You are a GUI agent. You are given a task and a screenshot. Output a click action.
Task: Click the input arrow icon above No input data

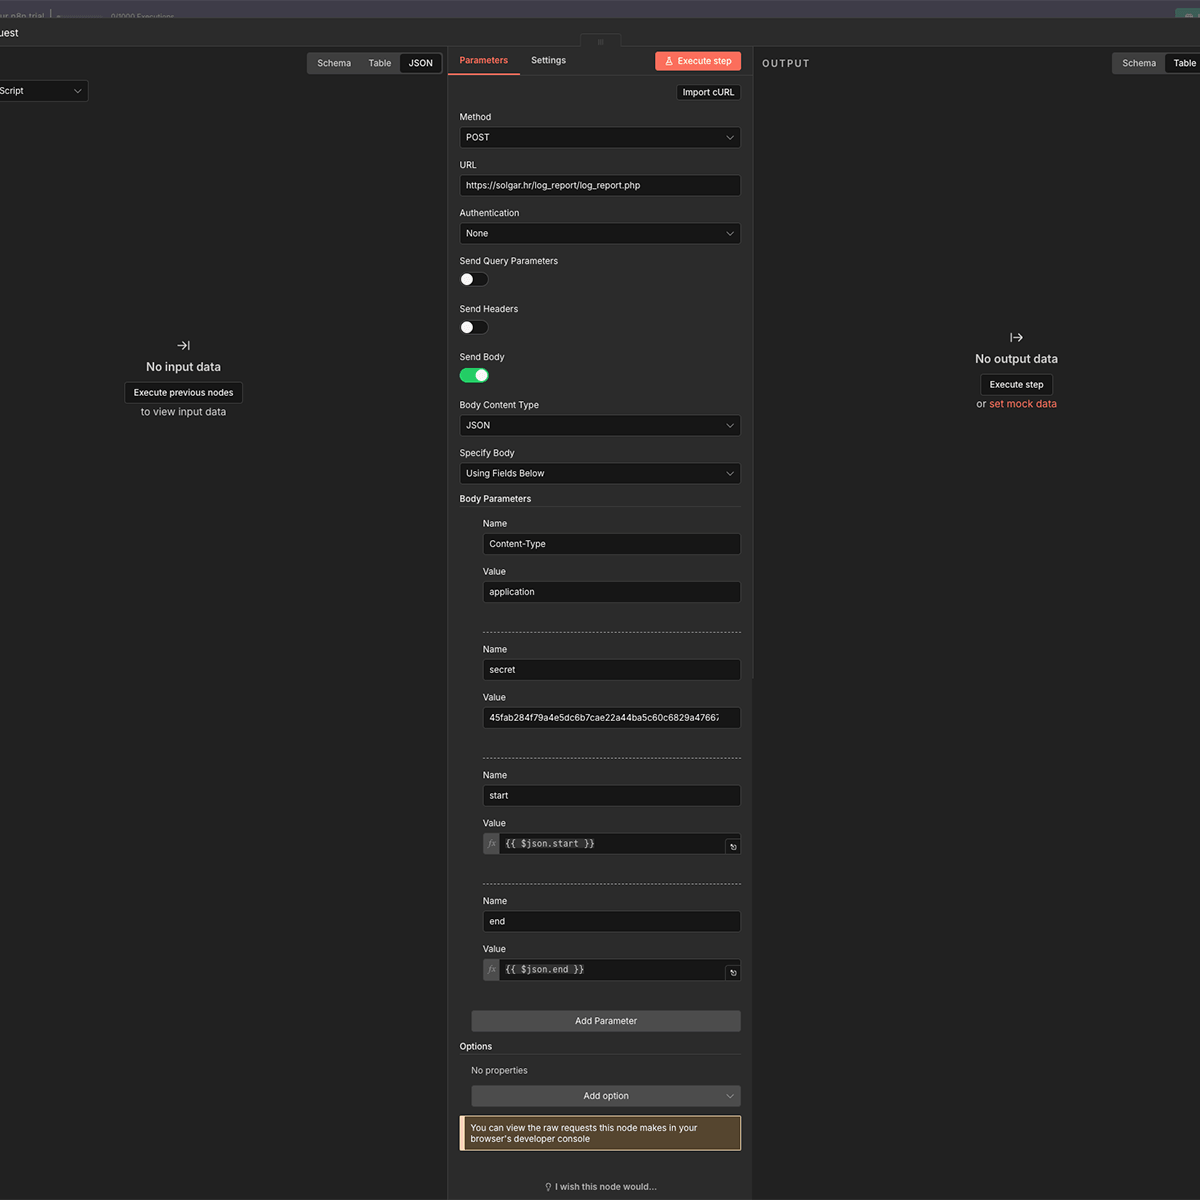point(183,345)
